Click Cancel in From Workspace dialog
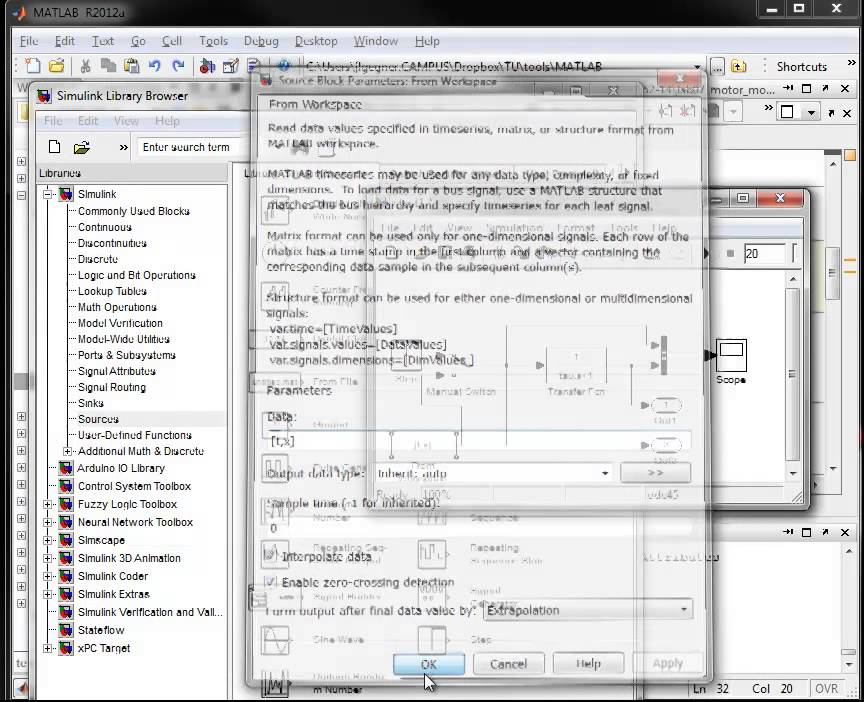 [508, 664]
